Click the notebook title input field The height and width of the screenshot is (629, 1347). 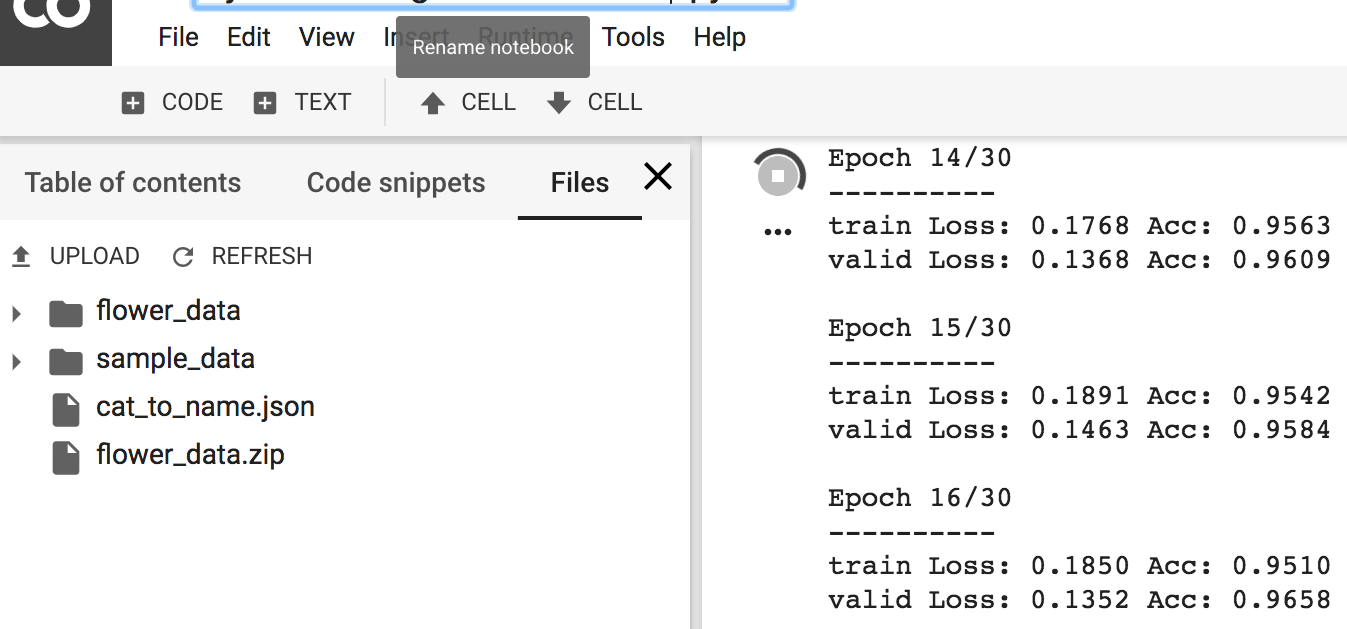(x=494, y=4)
